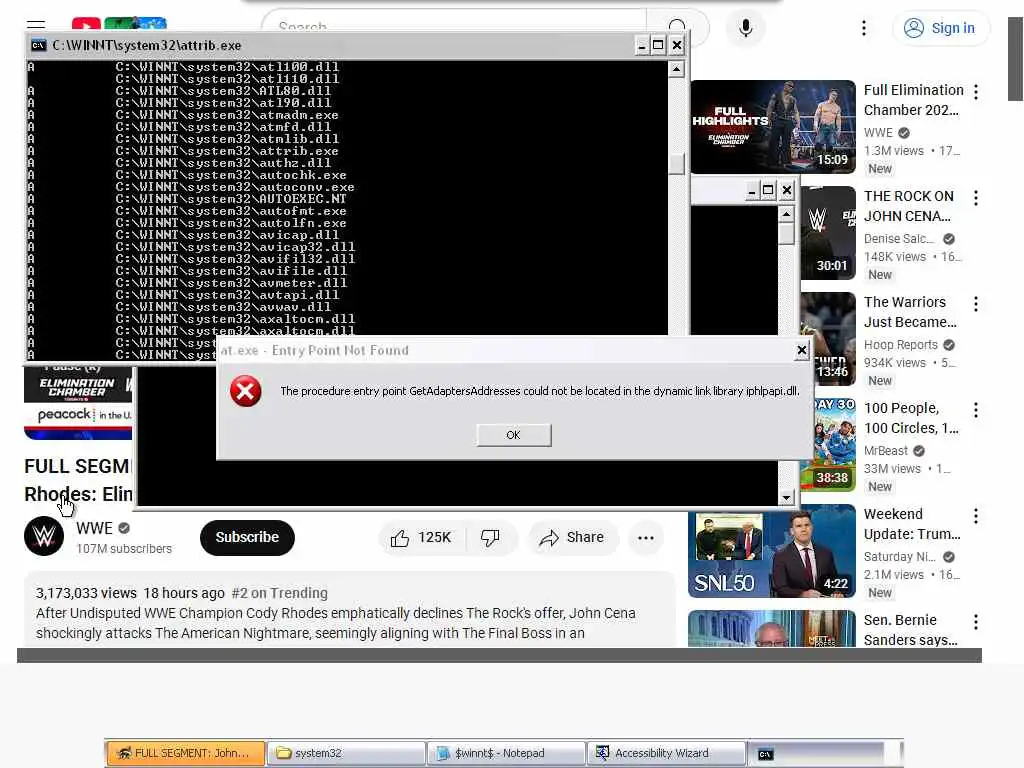The width and height of the screenshot is (1024, 768).
Task: Maximize the second console window
Action: 768,191
